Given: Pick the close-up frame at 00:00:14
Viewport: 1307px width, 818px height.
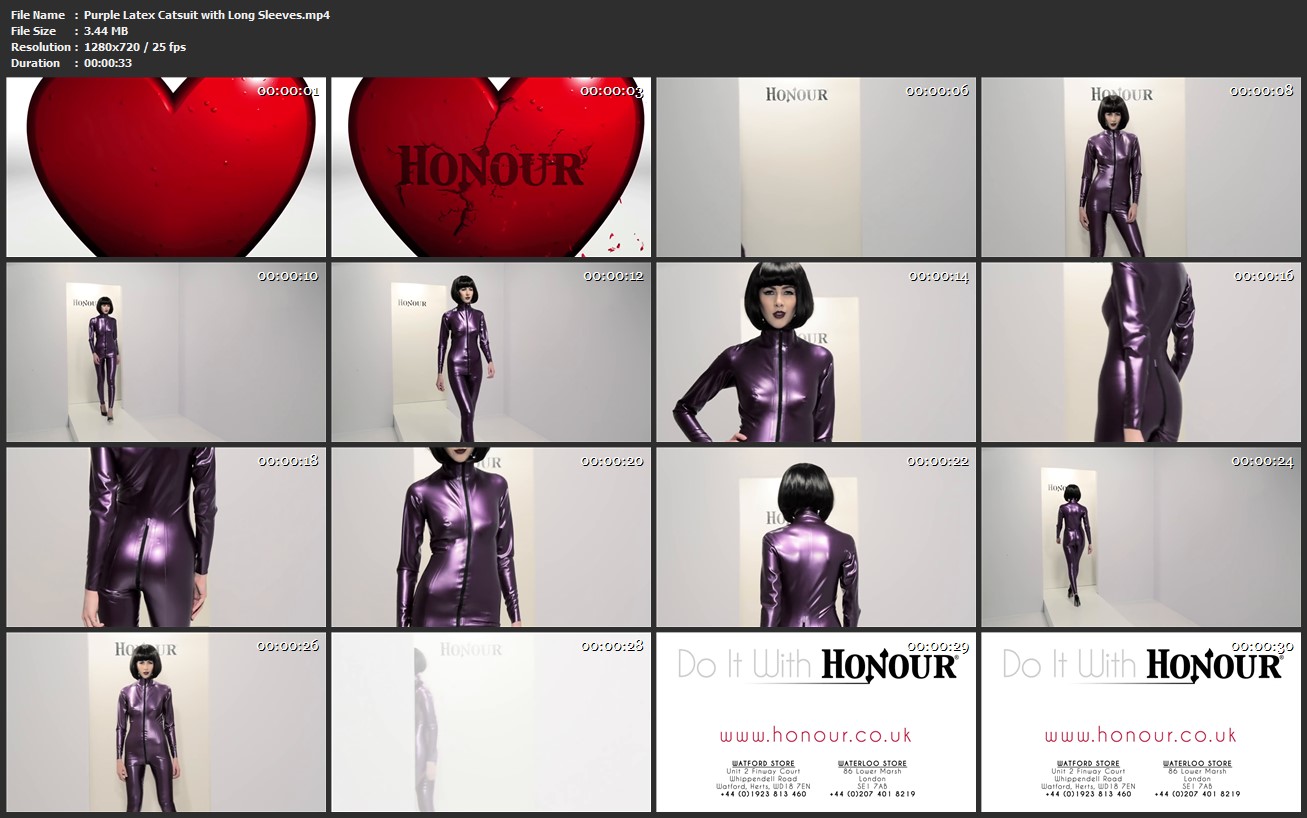Looking at the screenshot, I should pyautogui.click(x=816, y=352).
